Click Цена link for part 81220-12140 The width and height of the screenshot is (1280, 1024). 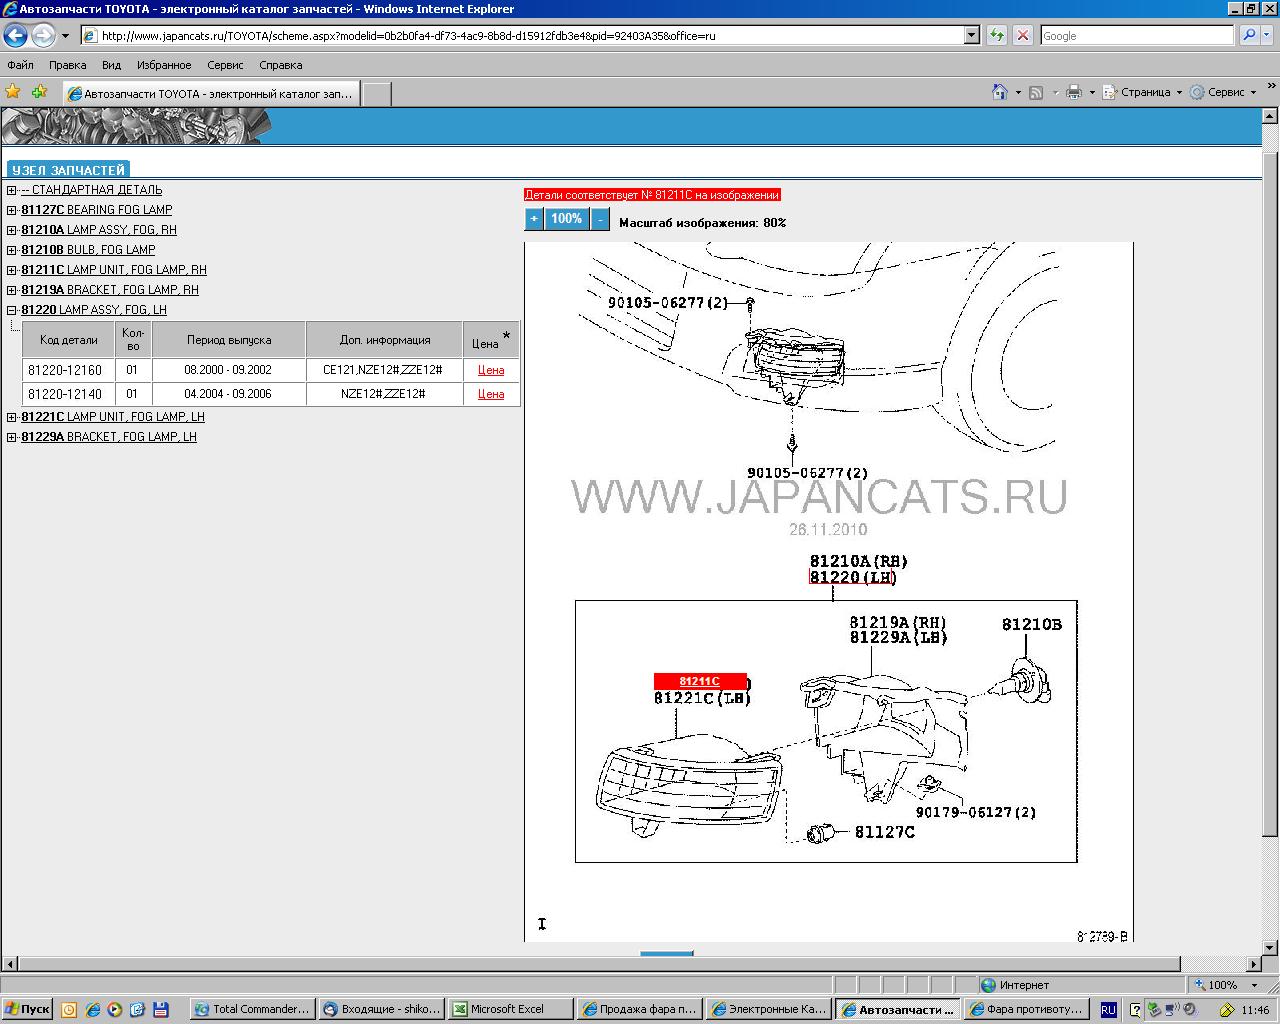(x=491, y=394)
